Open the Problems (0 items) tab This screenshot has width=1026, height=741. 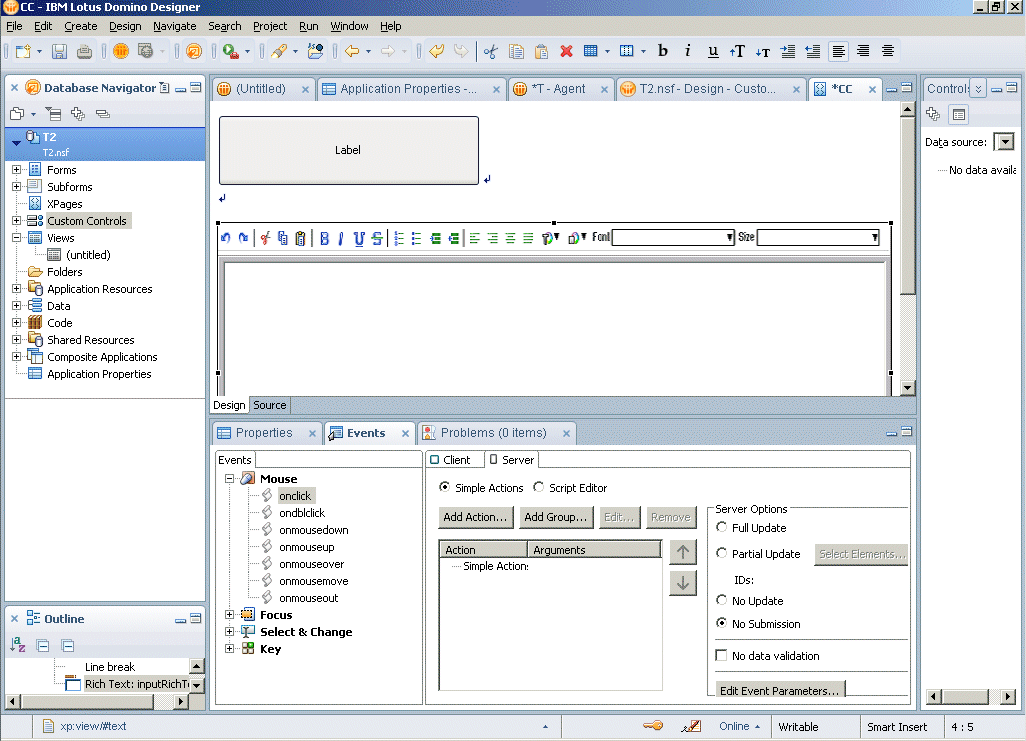tap(493, 433)
